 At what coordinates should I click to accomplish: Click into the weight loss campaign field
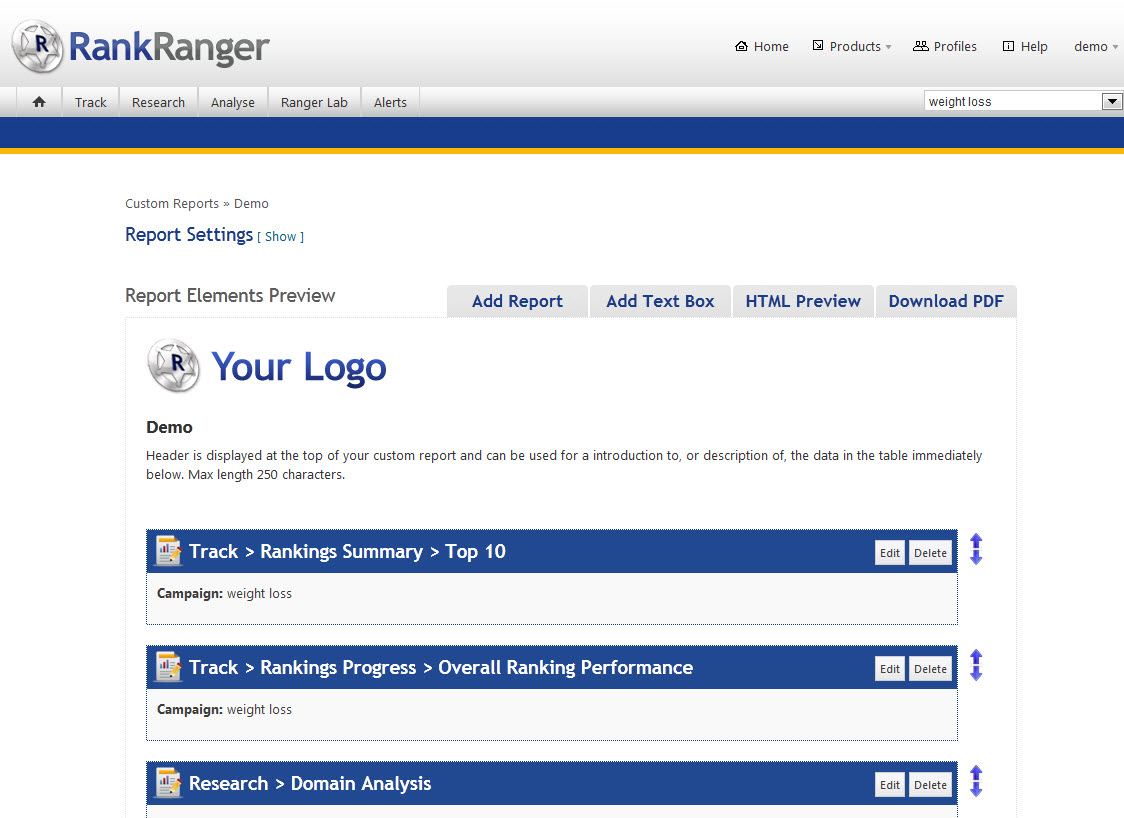pos(1012,101)
